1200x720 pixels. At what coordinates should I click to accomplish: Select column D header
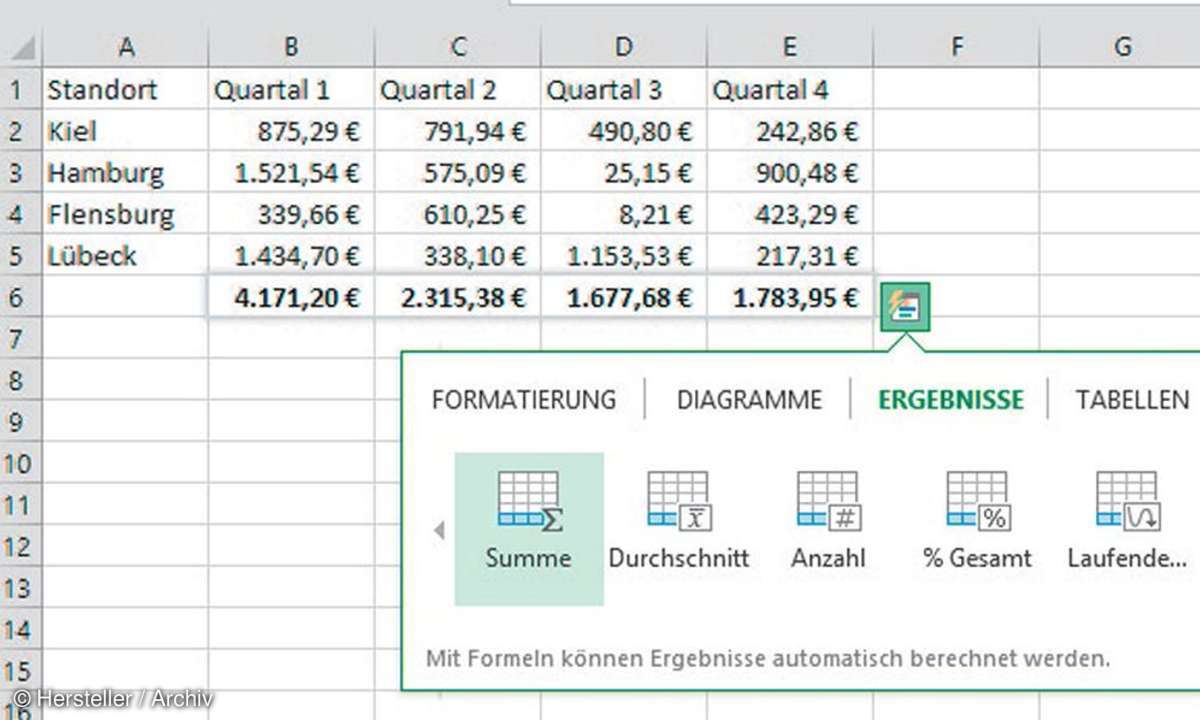coord(623,46)
